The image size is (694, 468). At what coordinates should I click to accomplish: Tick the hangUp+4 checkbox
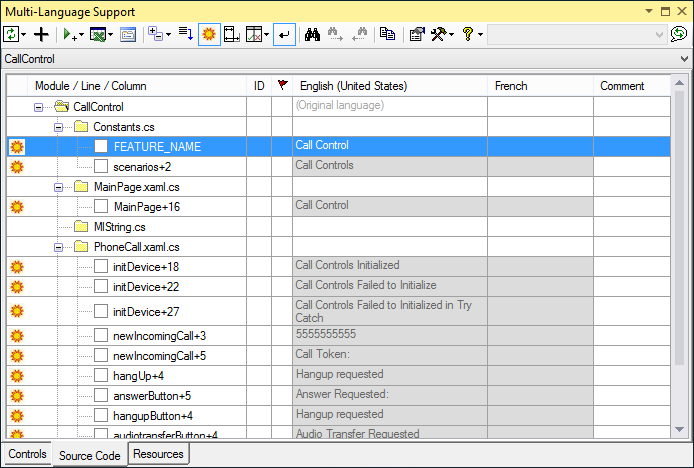(101, 376)
